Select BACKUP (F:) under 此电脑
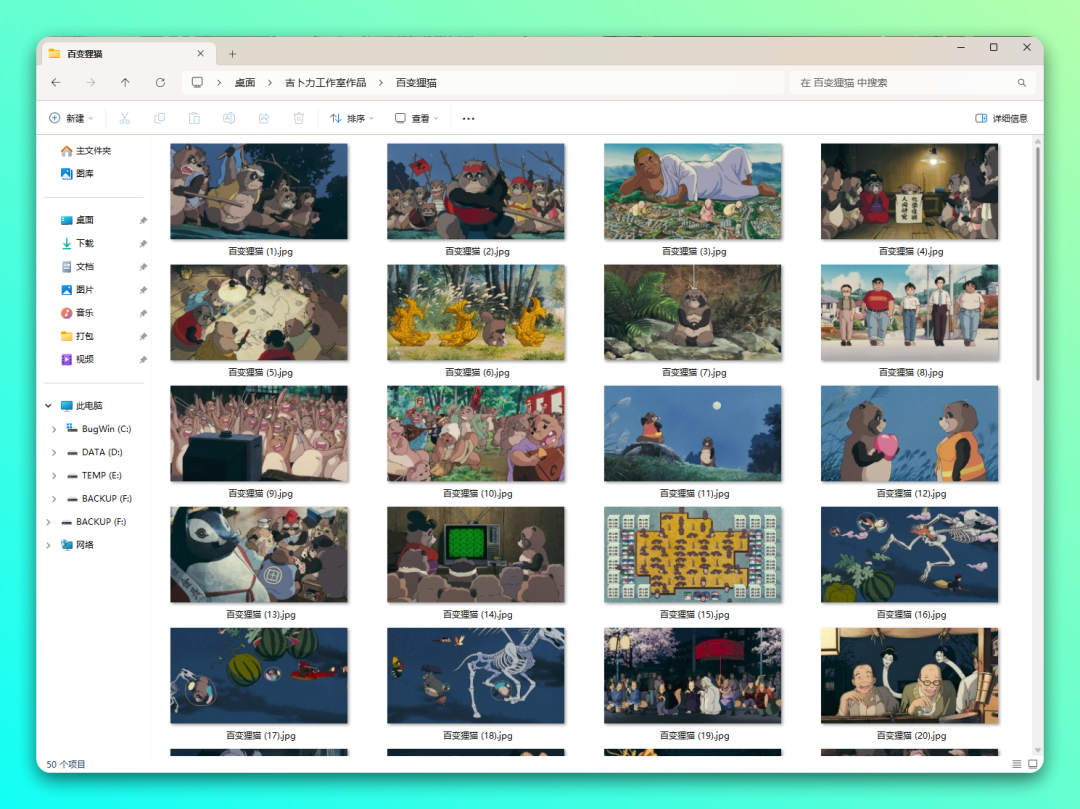Viewport: 1080px width, 809px height. (x=99, y=498)
